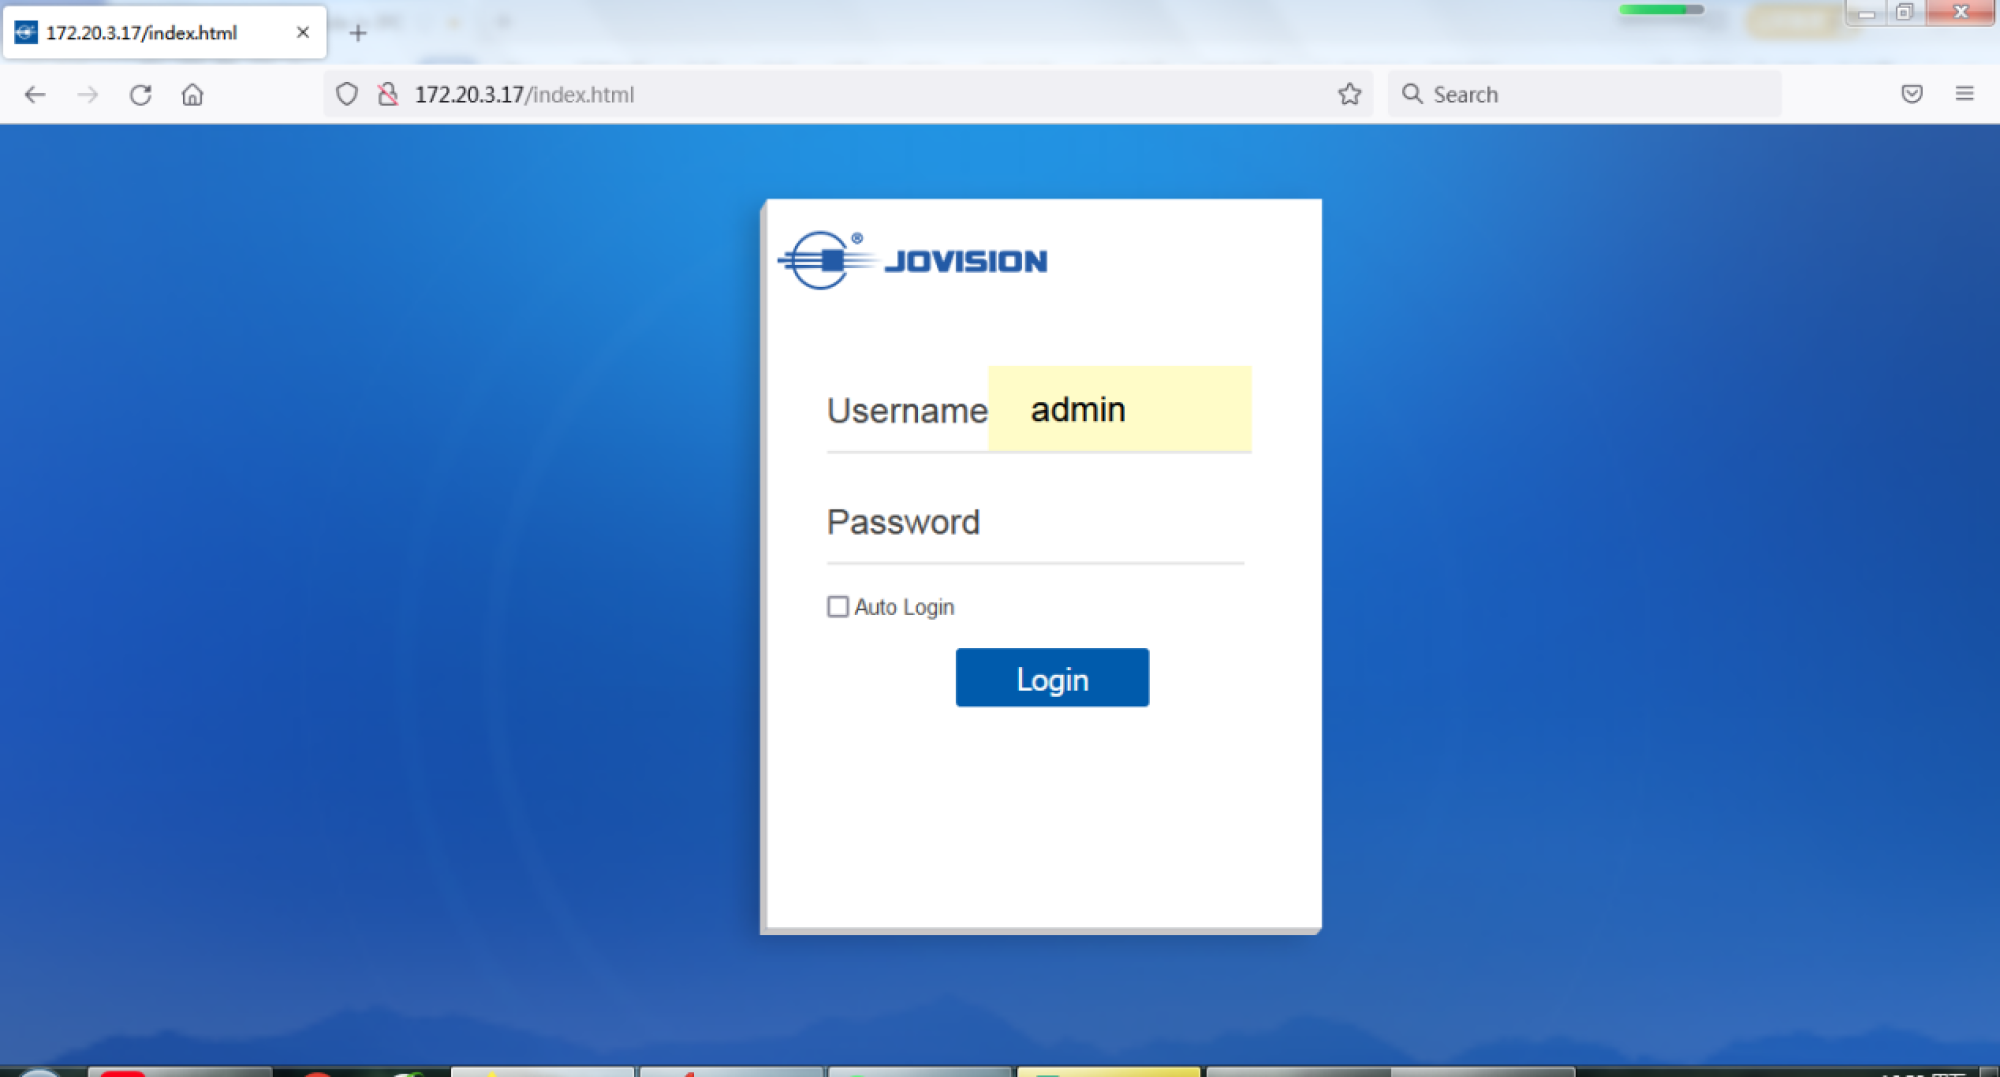Click the Username input field

[x=1119, y=410]
